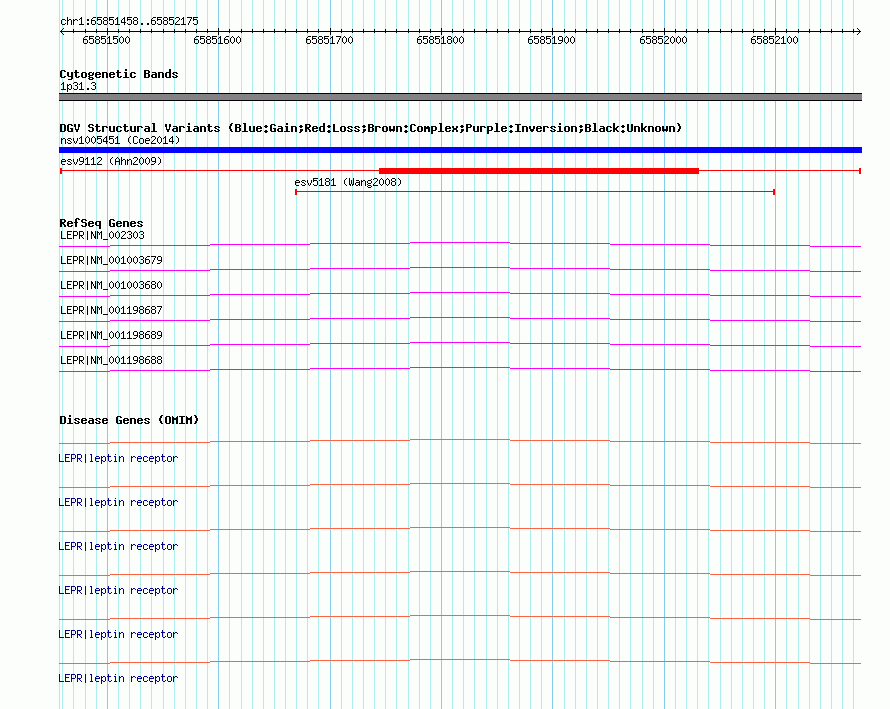
Task: Click the chr1:65851458..65852175 region label
Action: (129, 21)
